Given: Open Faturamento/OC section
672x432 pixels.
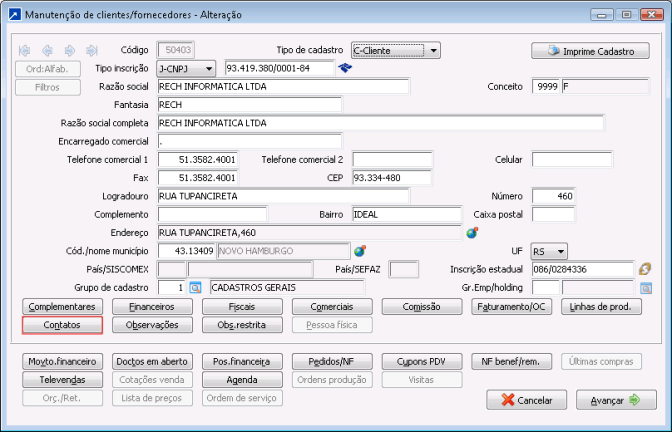Looking at the screenshot, I should pos(512,307).
